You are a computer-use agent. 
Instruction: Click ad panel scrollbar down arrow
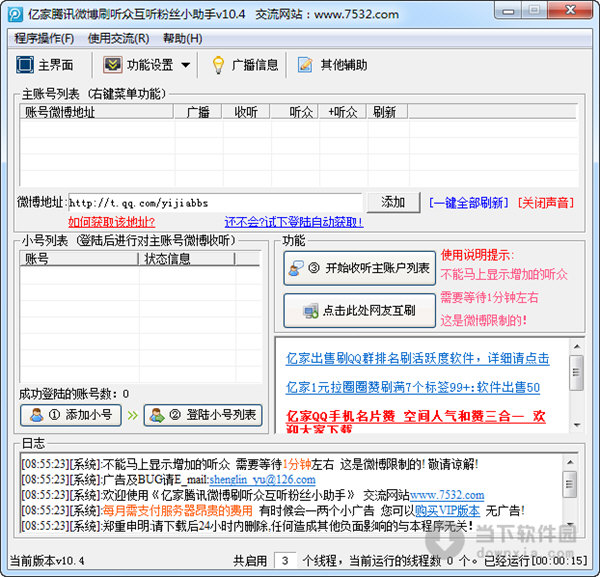(x=577, y=425)
